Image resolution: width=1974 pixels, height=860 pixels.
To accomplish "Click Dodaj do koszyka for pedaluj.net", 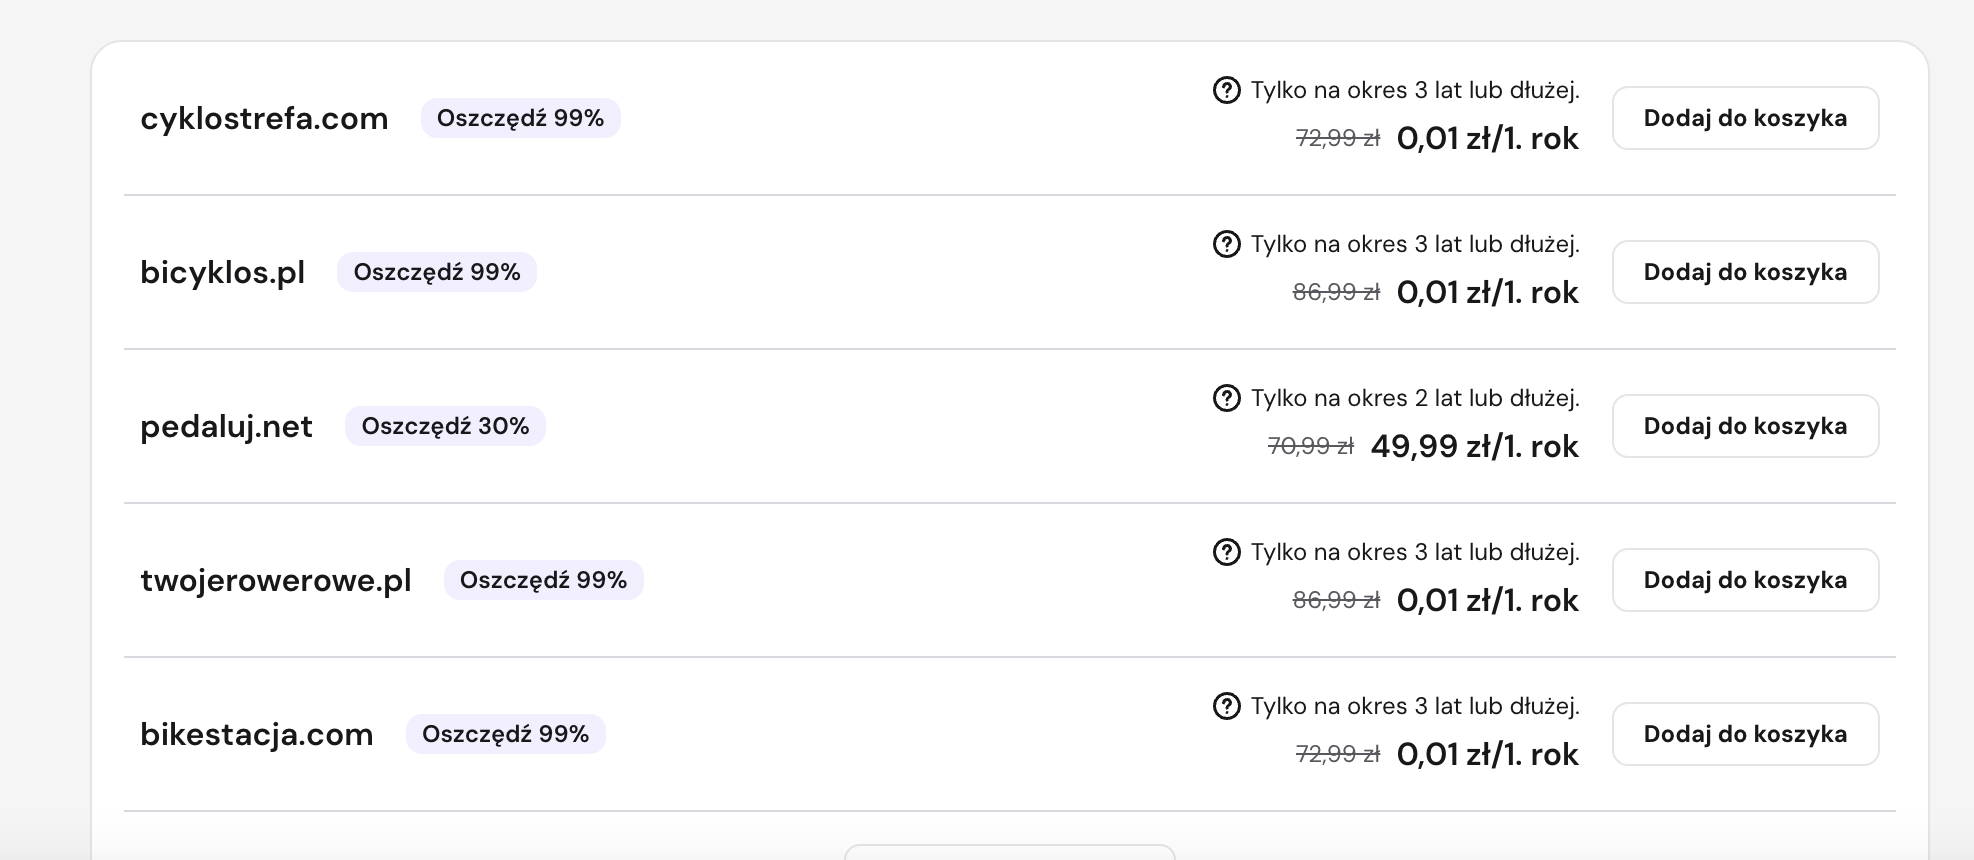I will click(1745, 426).
